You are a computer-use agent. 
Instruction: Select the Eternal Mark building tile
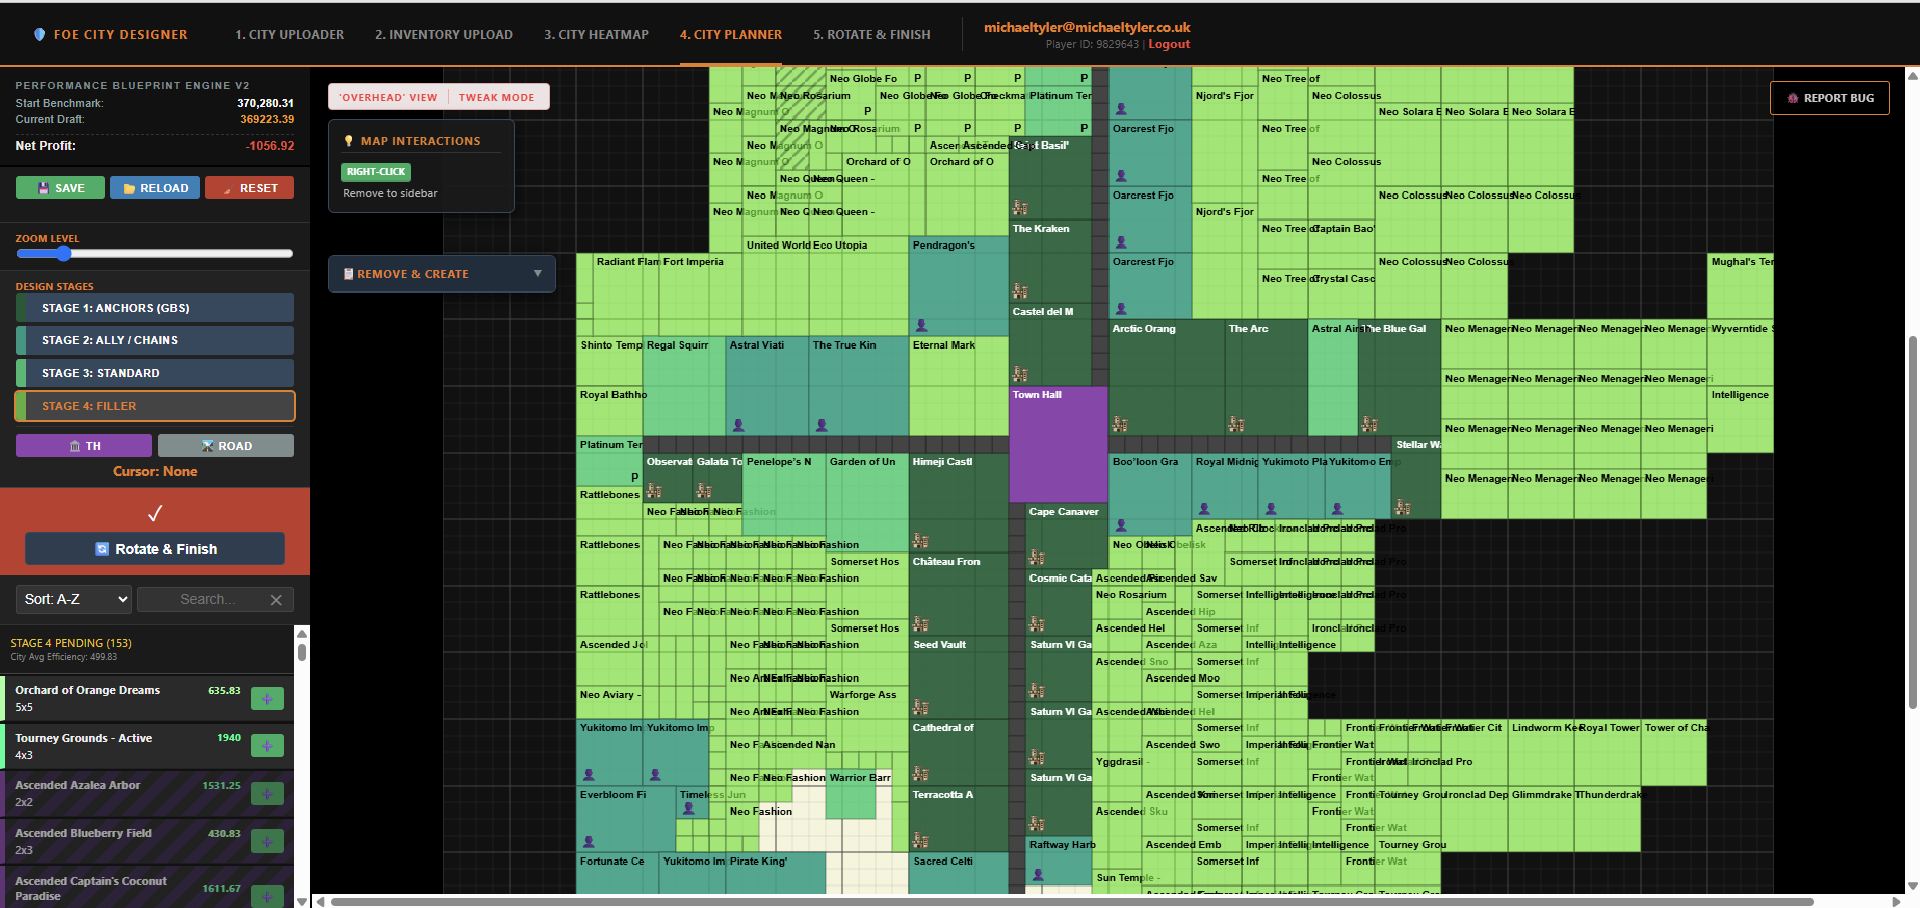[x=959, y=386]
